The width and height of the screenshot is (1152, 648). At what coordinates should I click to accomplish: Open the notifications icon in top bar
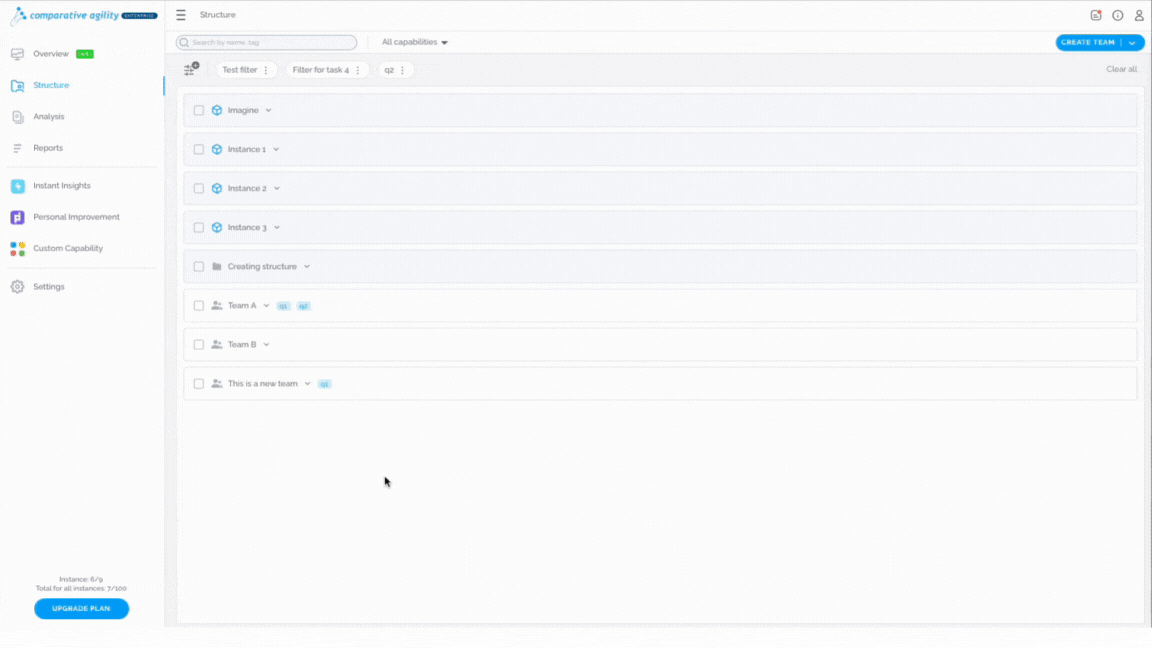pos(1095,15)
